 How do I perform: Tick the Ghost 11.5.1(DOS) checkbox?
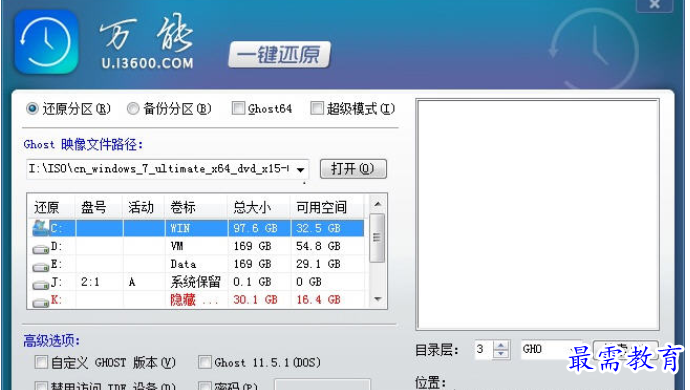click(205, 363)
